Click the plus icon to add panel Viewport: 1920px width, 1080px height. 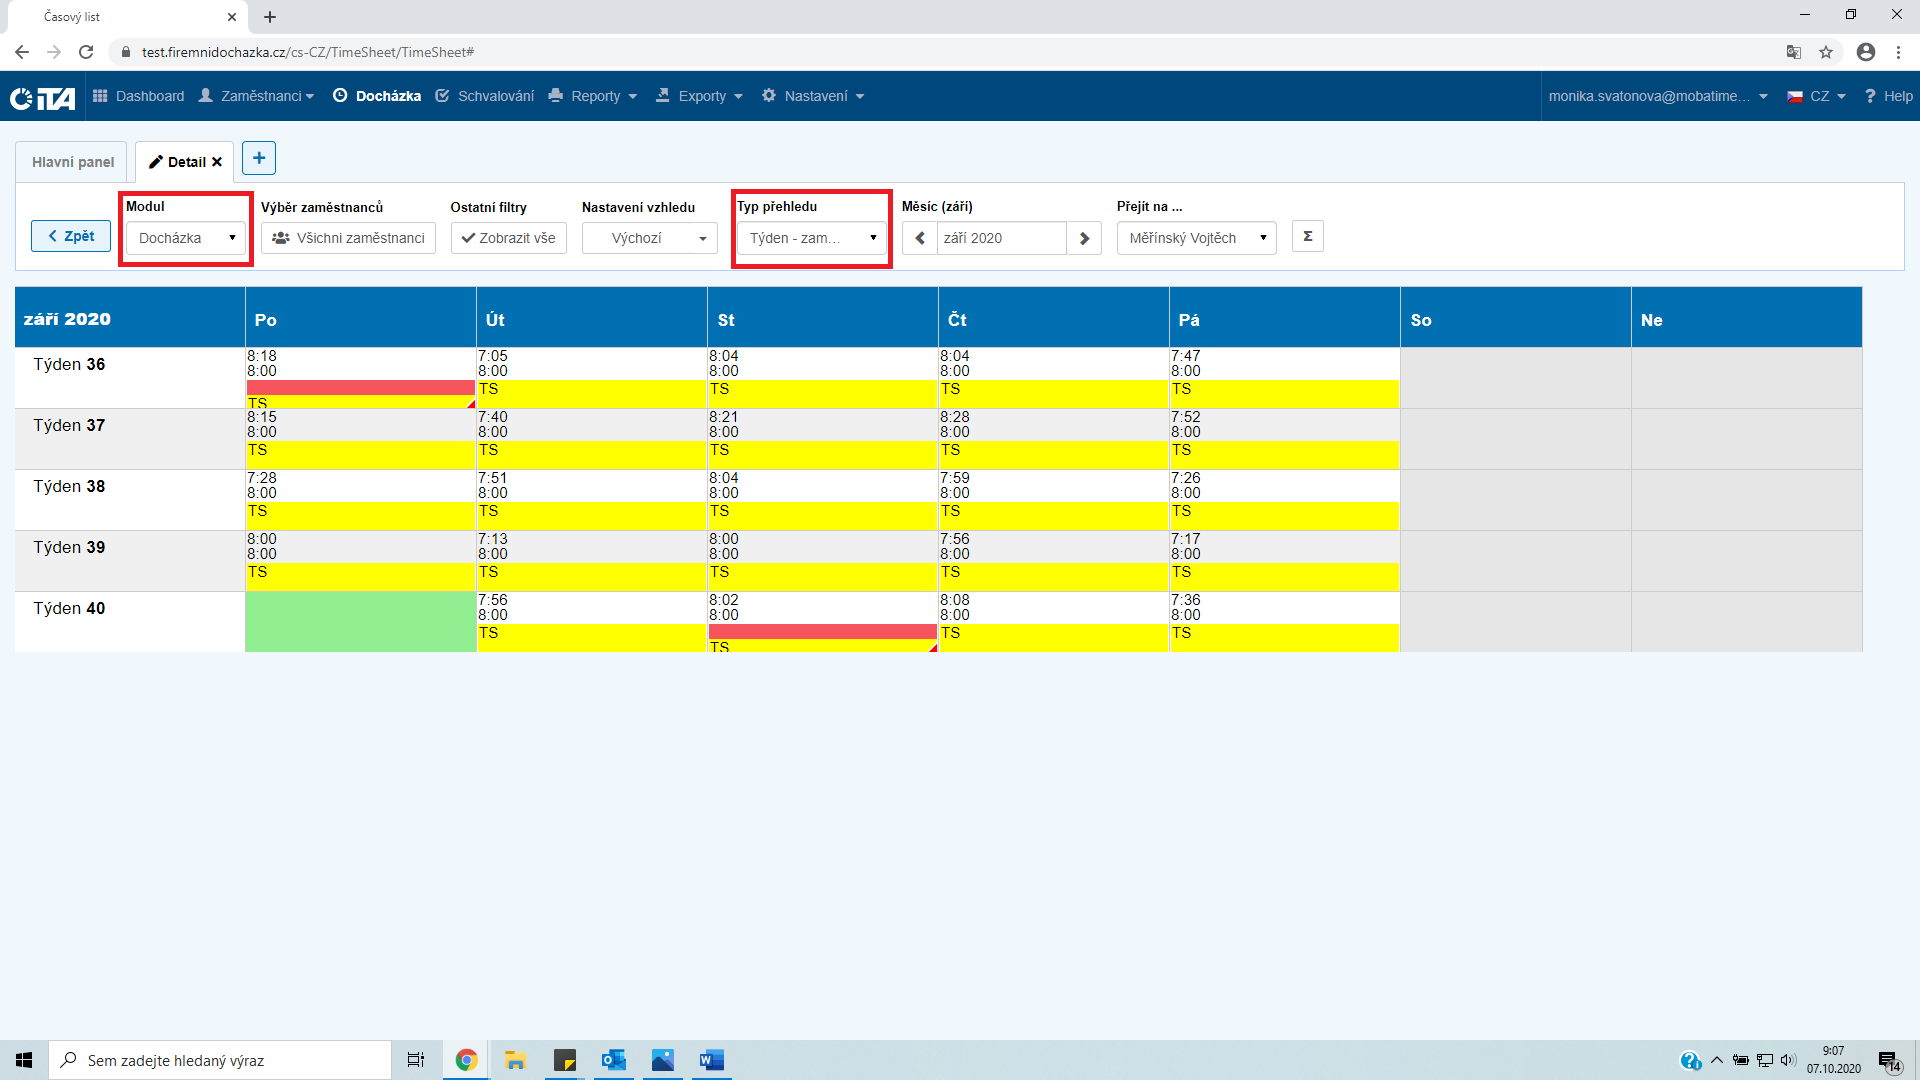[x=259, y=158]
